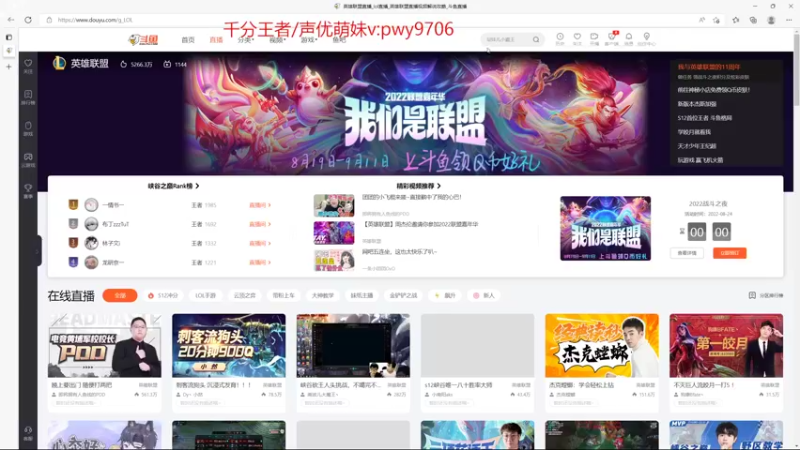The image size is (800, 450).
Task: Select the 金铲铲之战 filter tab
Action: (x=404, y=295)
